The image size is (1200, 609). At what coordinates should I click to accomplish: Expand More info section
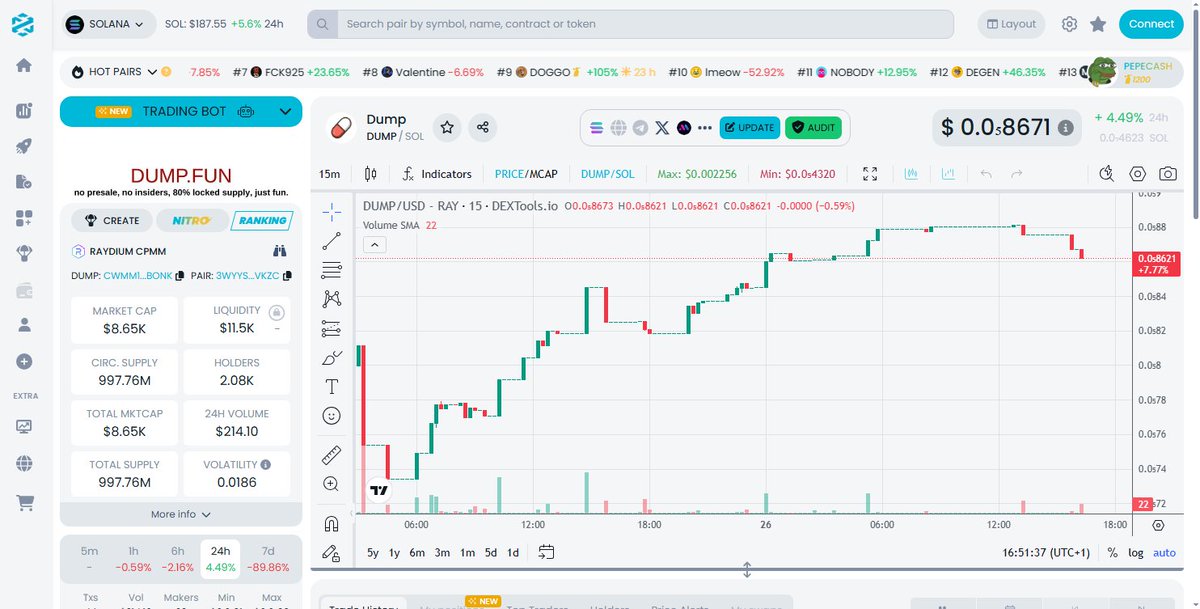(x=181, y=514)
